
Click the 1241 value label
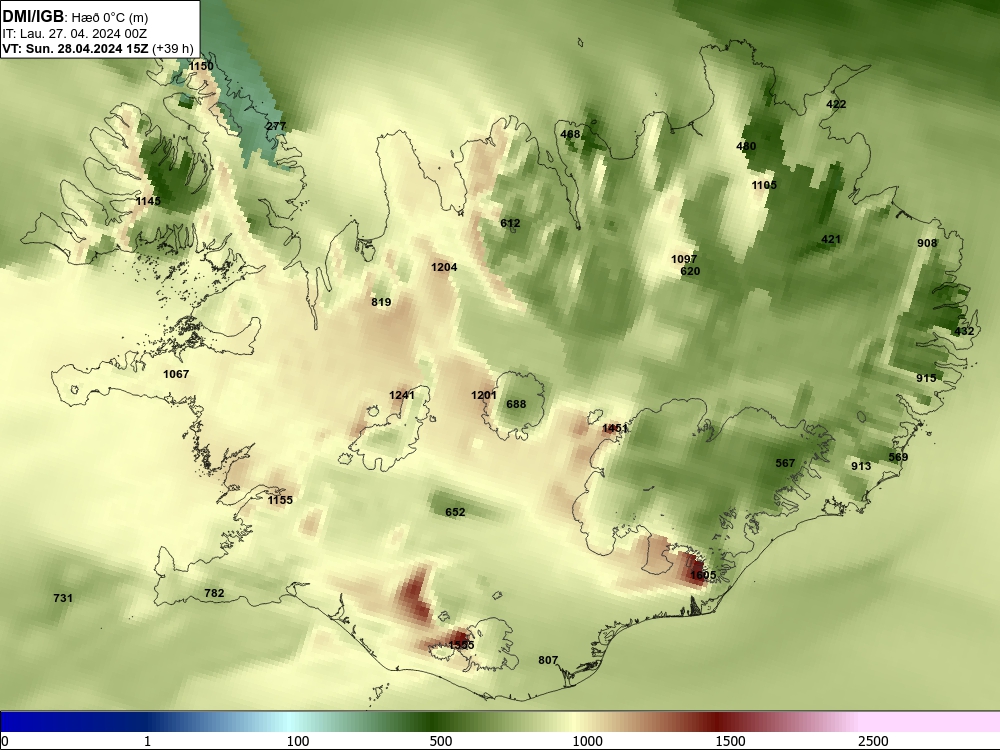coord(402,395)
